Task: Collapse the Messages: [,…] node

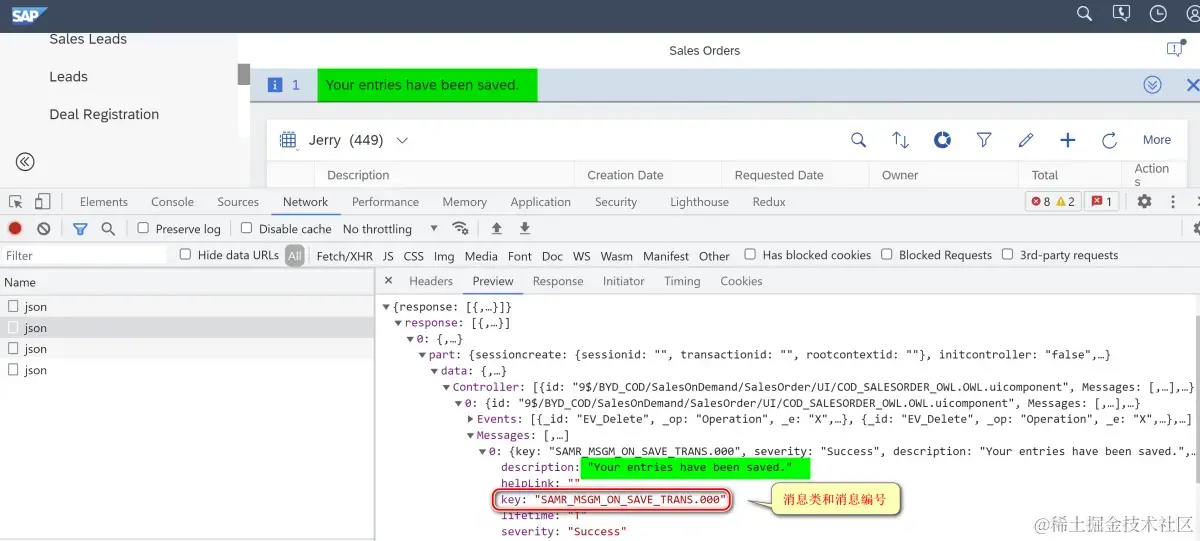Action: click(x=470, y=435)
